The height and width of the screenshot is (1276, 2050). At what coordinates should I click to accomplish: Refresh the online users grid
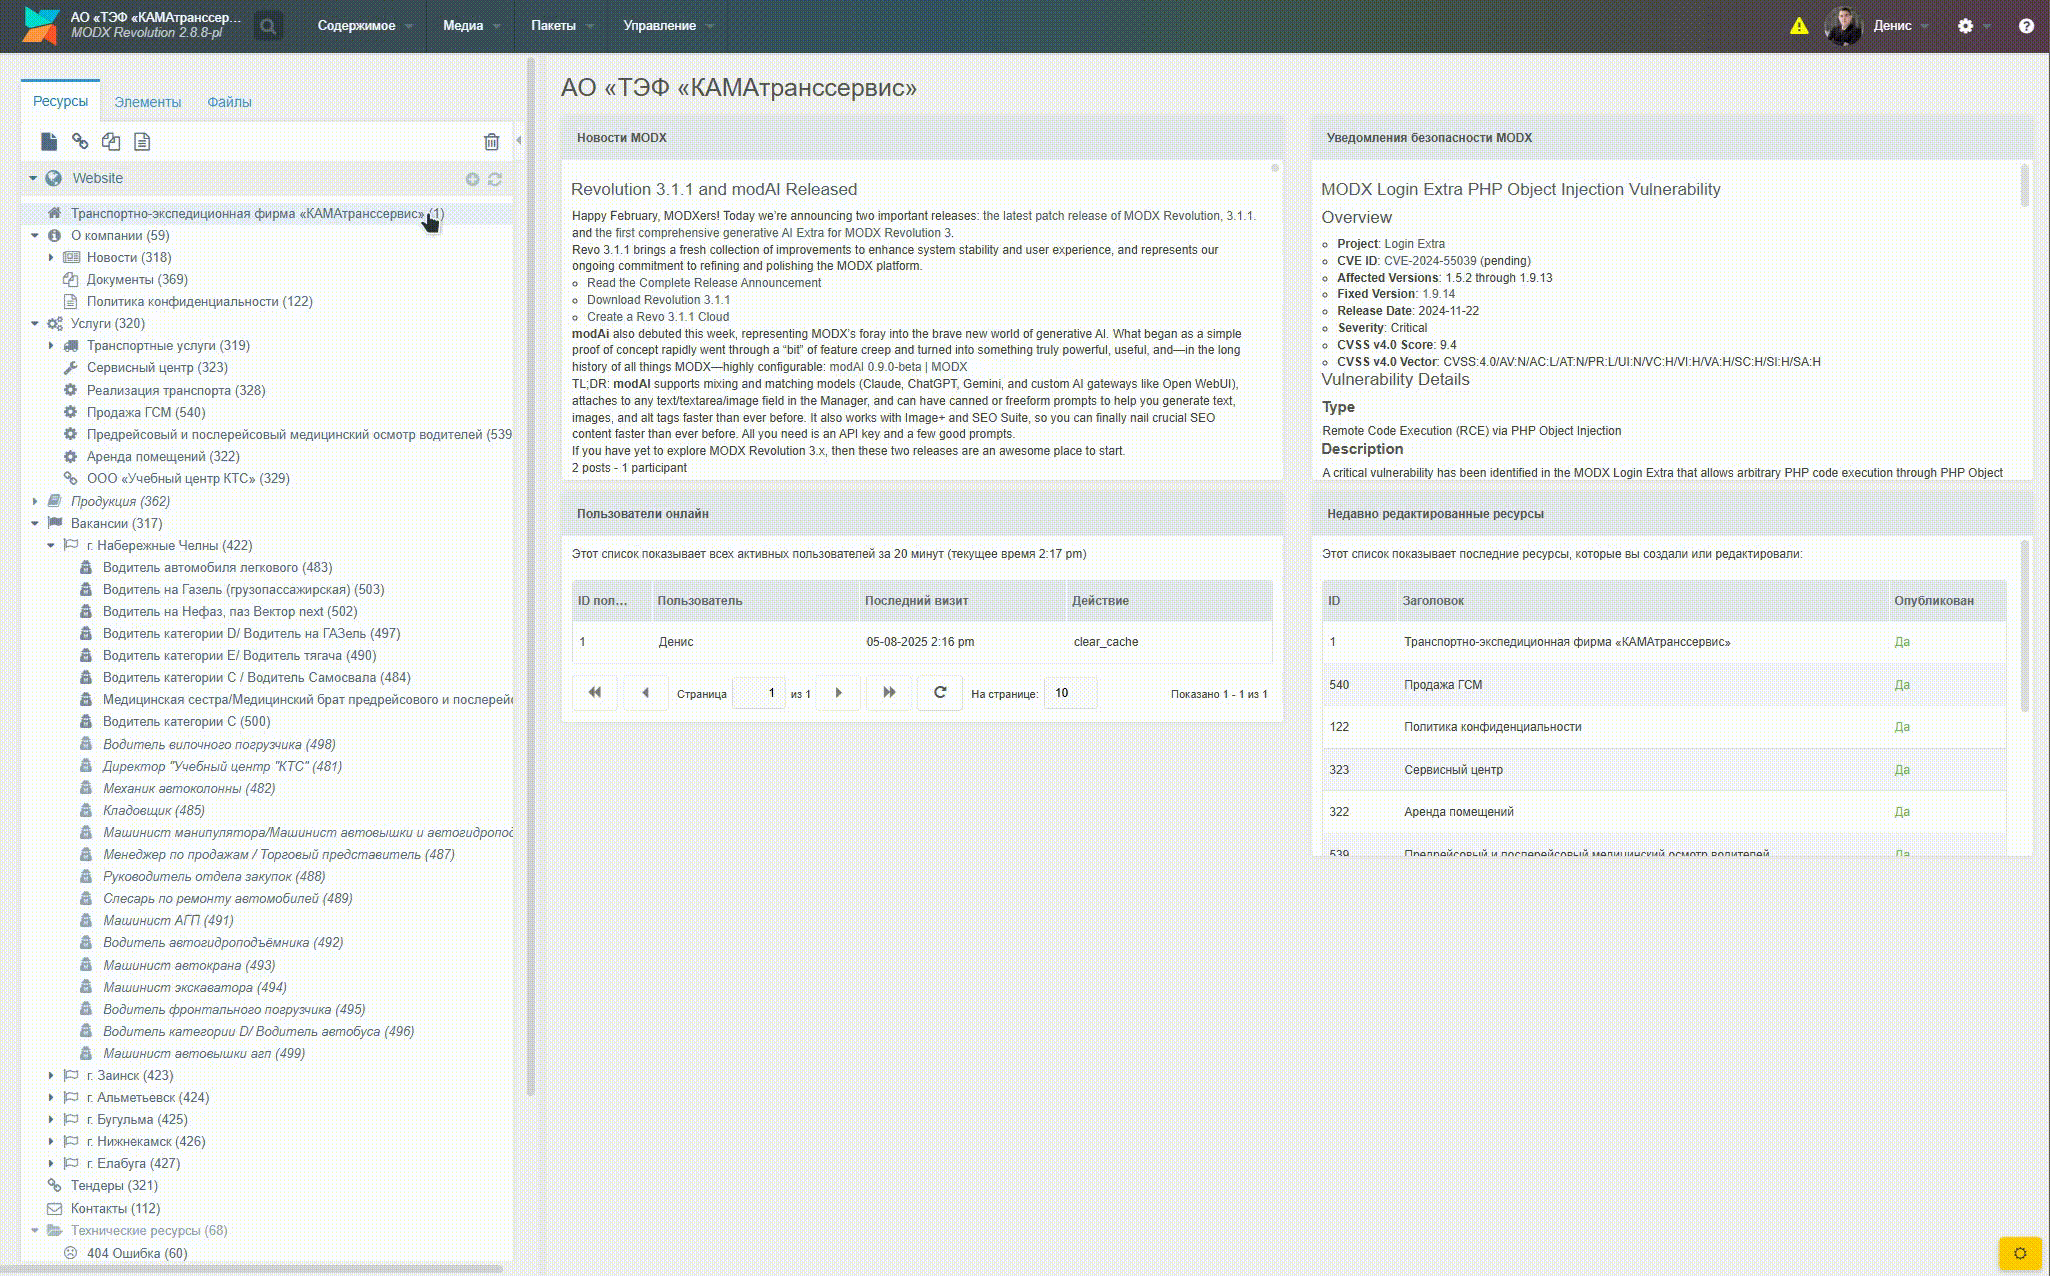click(x=940, y=693)
